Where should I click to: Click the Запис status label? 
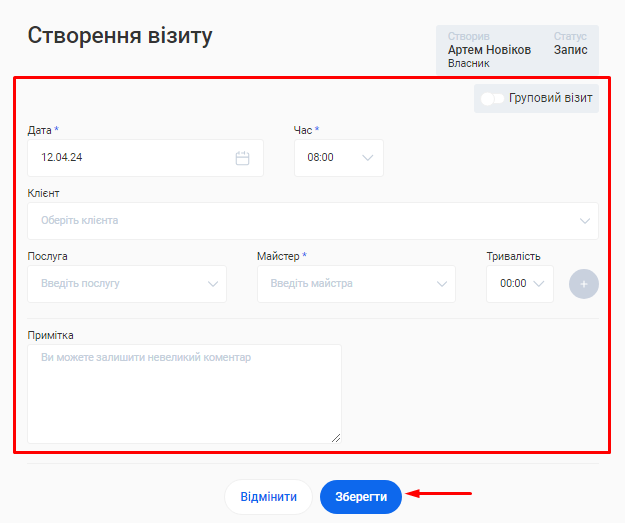[x=571, y=50]
